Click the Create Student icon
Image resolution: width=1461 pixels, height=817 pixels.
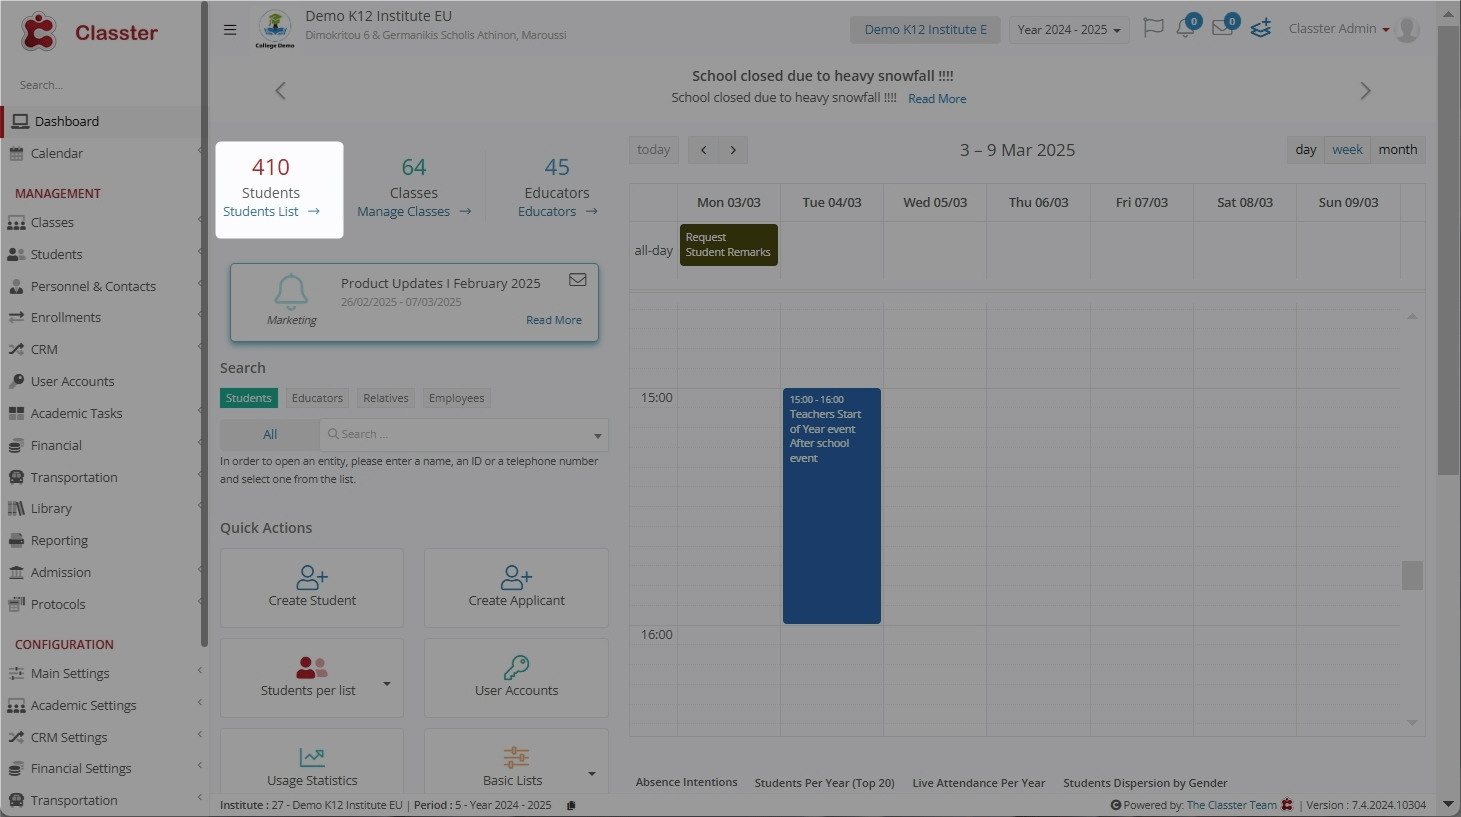[312, 578]
